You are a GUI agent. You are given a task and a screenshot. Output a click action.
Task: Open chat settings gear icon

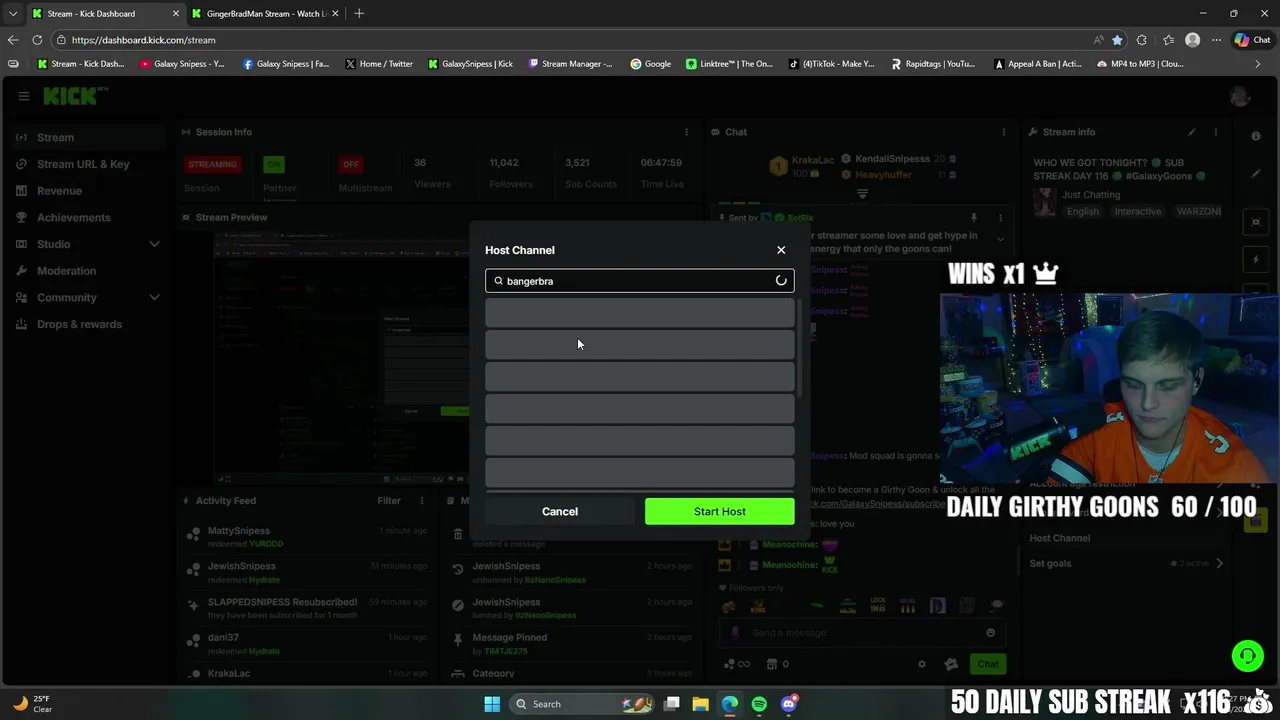(922, 664)
